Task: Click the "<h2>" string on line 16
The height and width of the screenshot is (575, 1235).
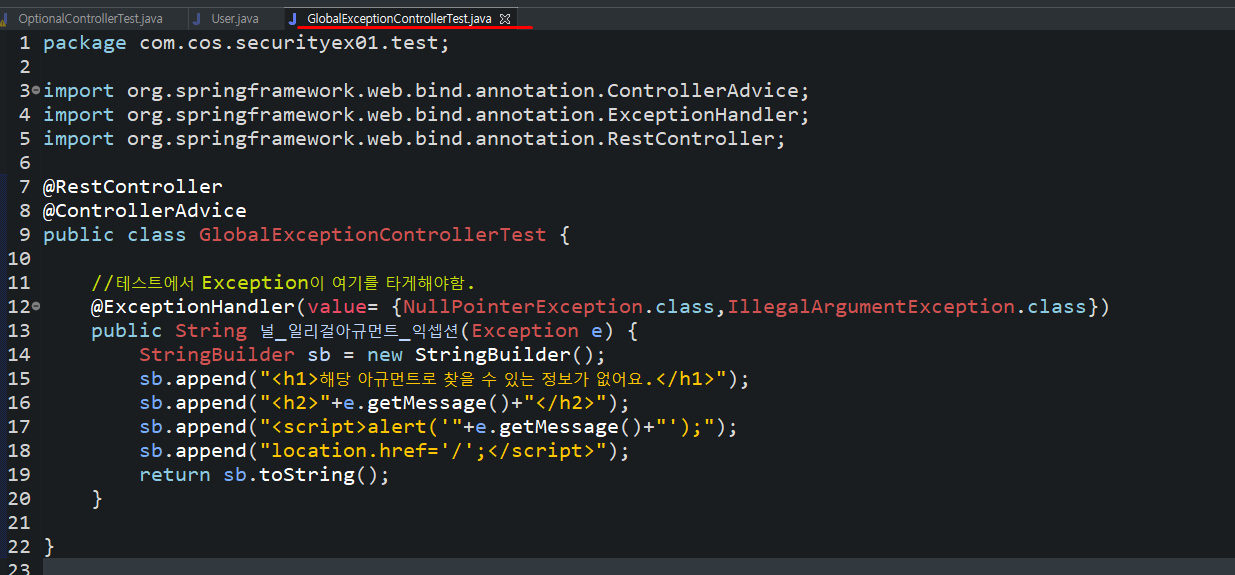Action: 295,403
